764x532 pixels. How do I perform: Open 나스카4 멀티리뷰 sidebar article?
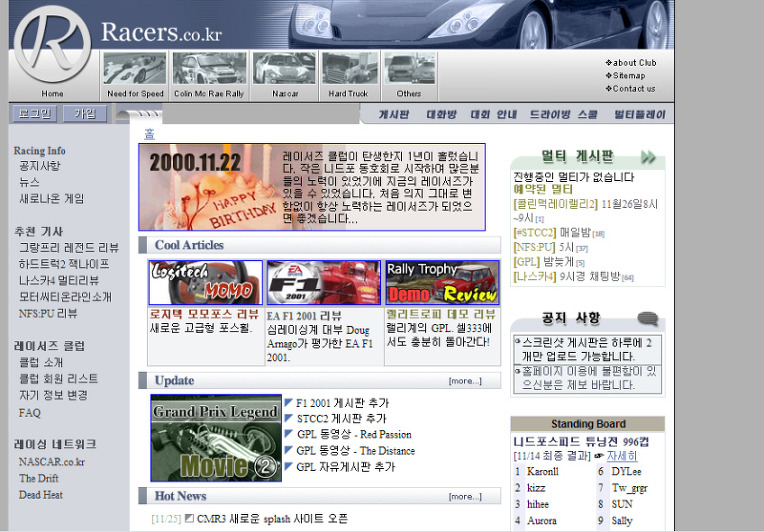pos(59,281)
